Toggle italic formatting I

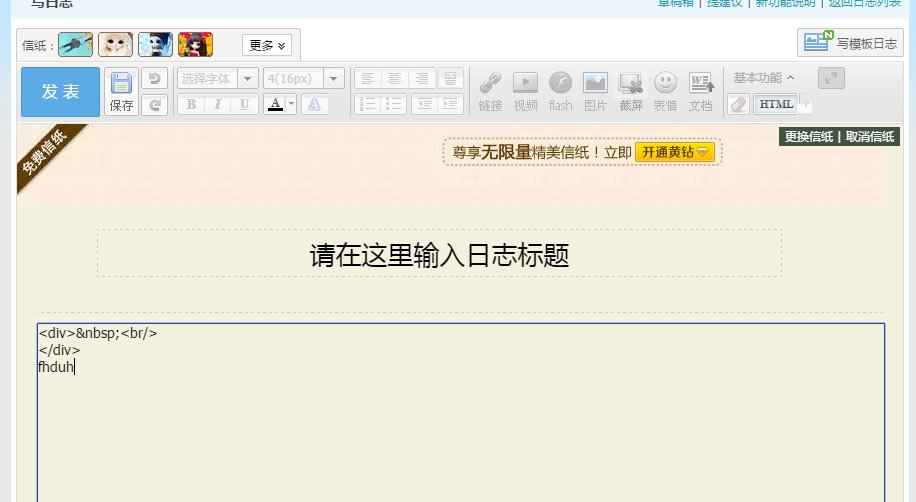(x=217, y=105)
